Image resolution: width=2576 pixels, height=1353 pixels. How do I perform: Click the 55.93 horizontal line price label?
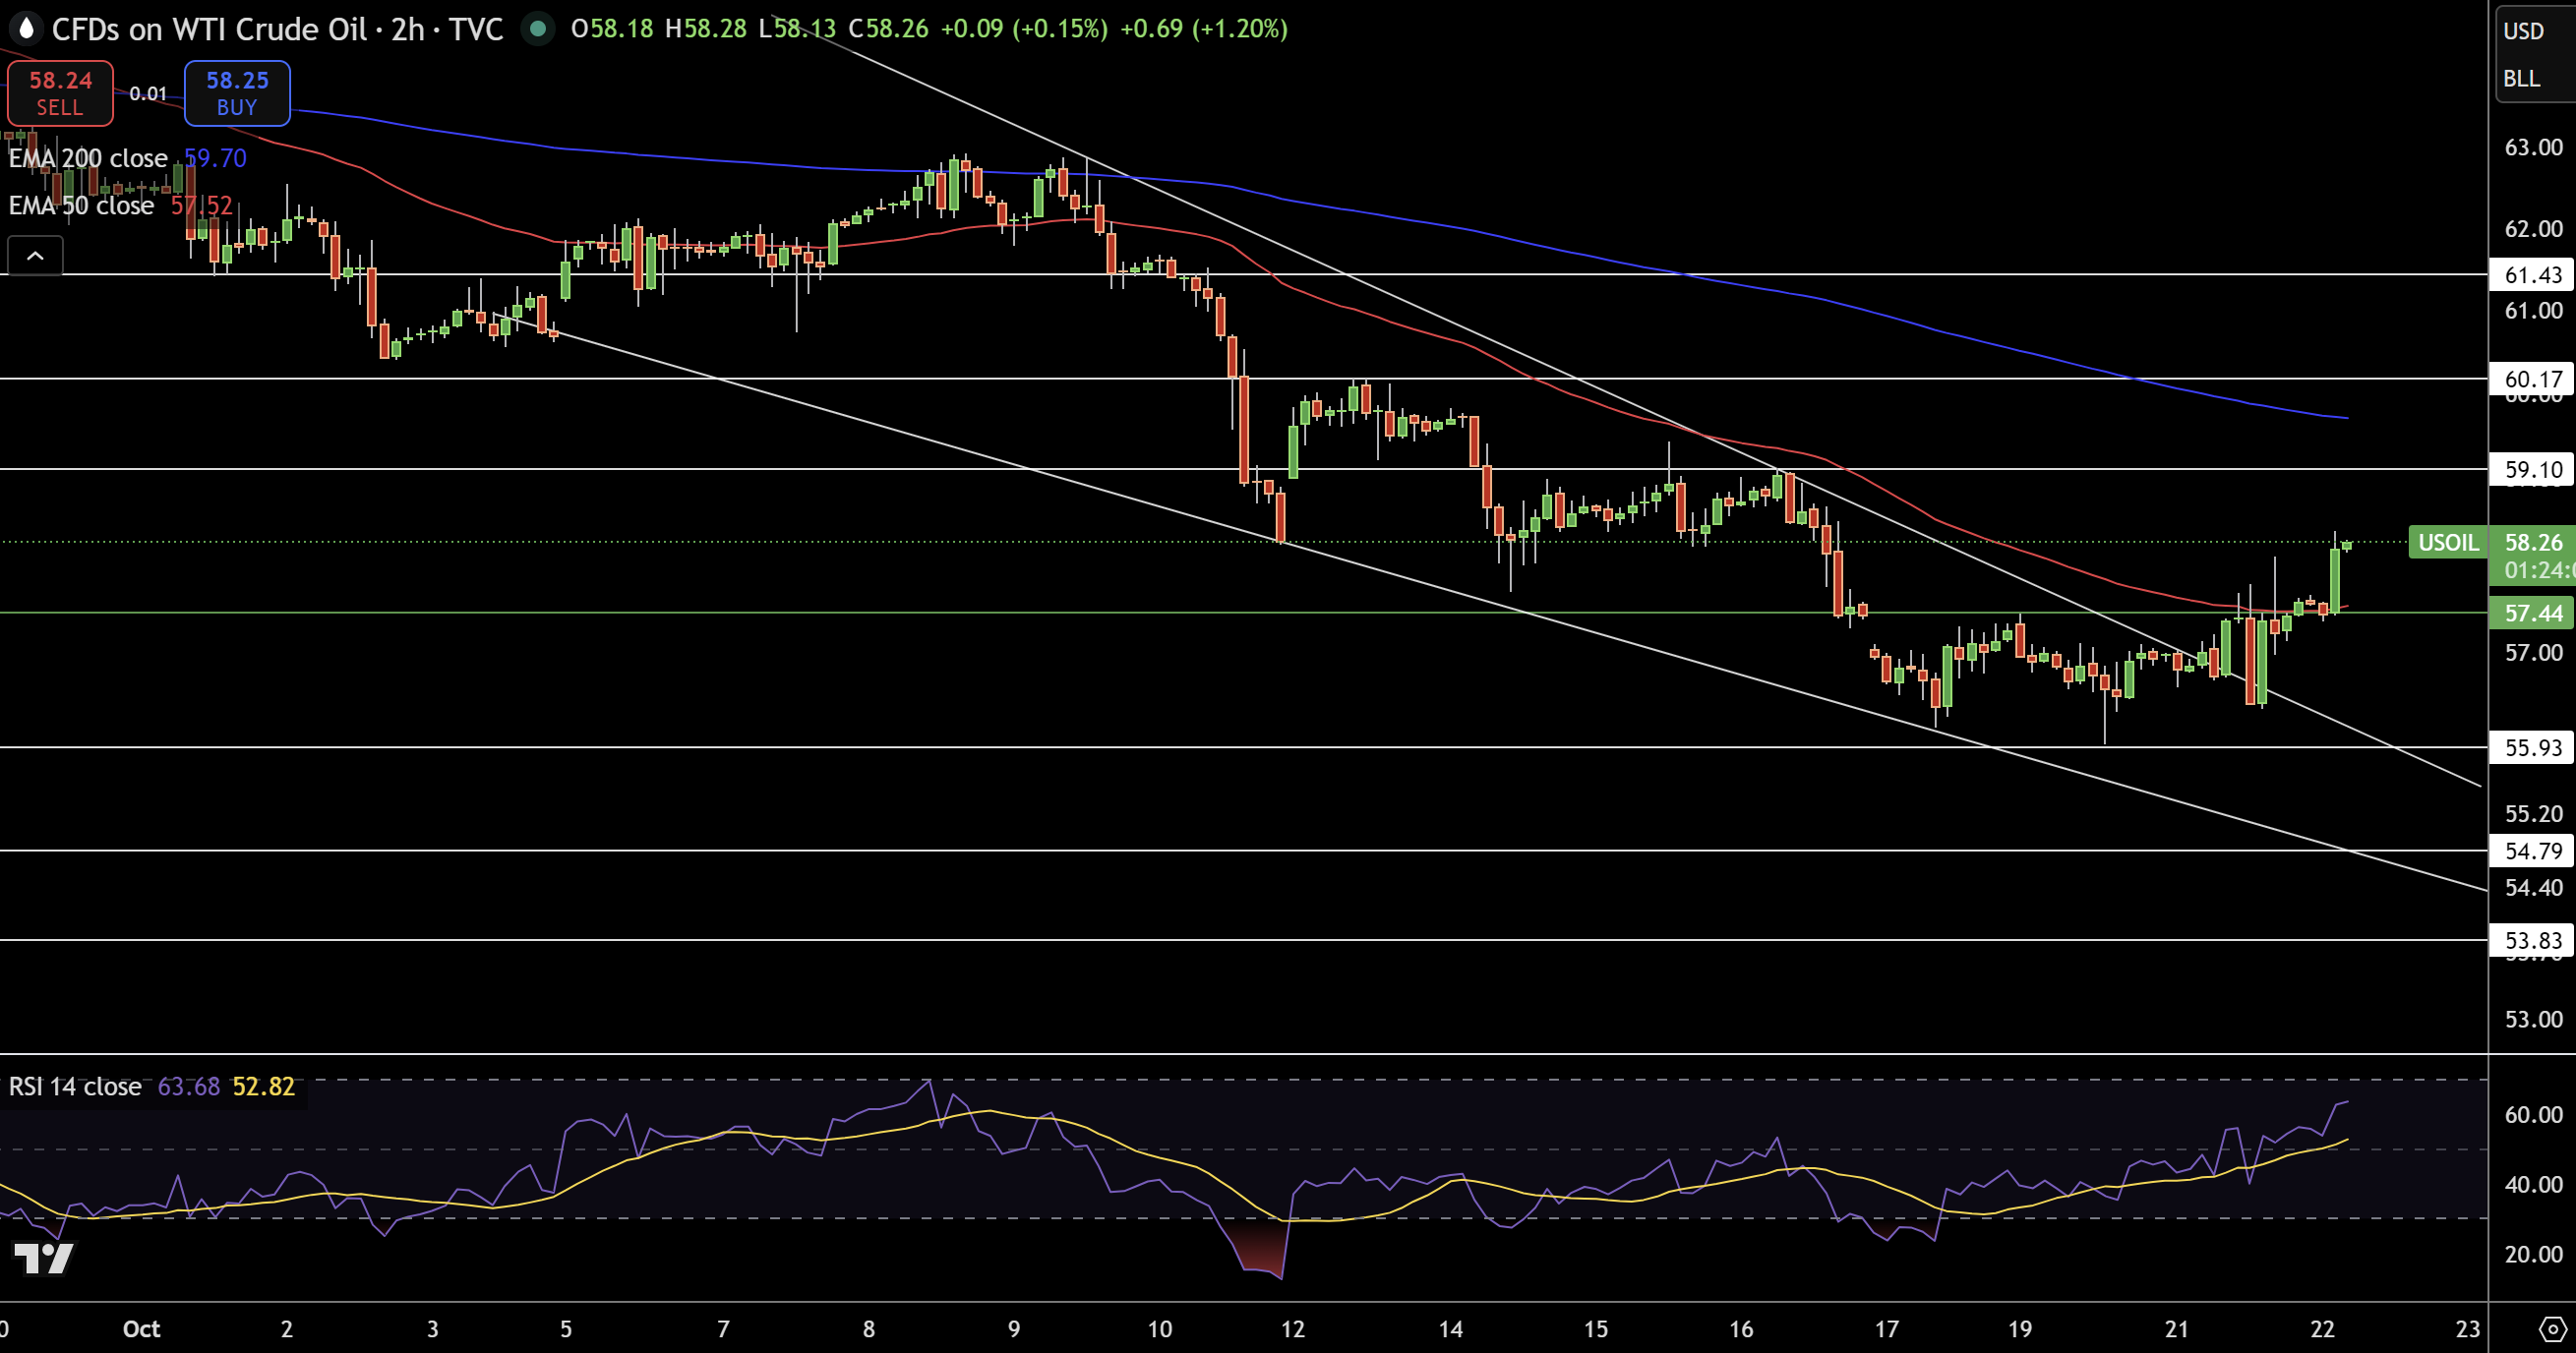[2532, 747]
